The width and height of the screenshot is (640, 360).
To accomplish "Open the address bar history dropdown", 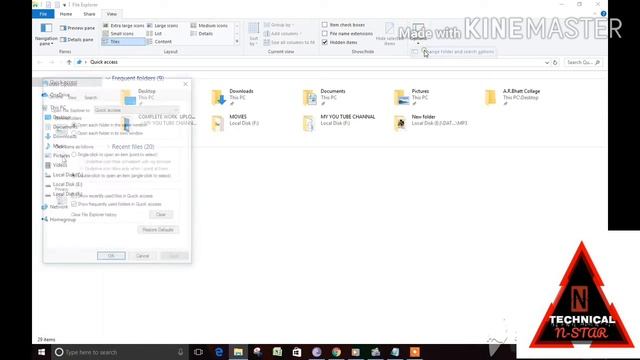I will tap(547, 62).
